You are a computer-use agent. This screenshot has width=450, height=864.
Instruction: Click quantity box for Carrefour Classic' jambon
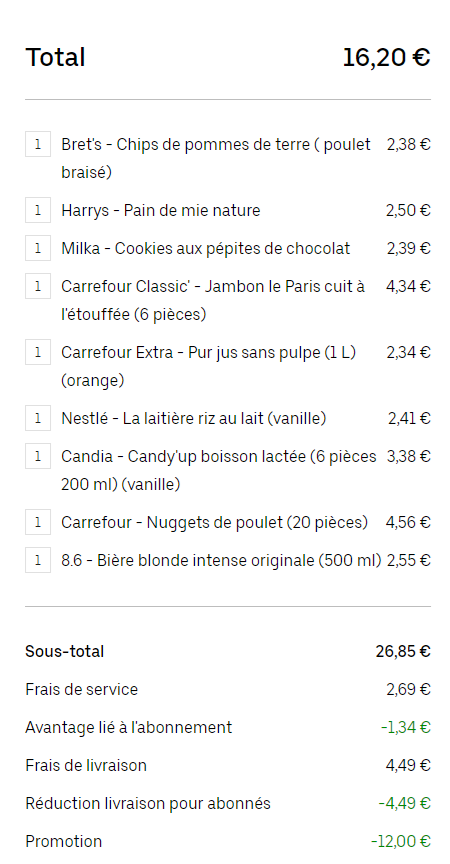click(x=38, y=286)
